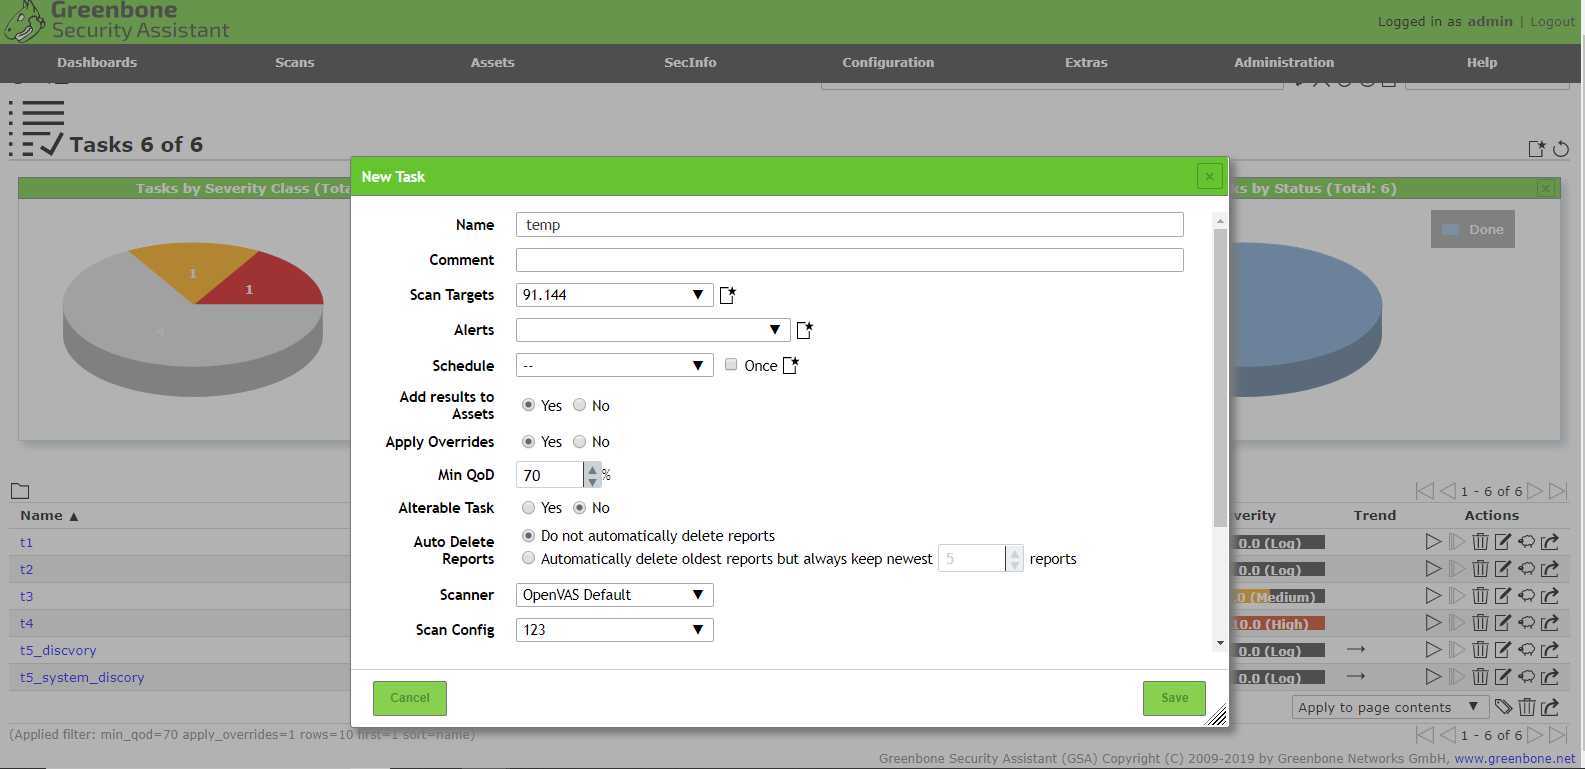1585x769 pixels.
Task: Open the Scans menu
Action: [x=295, y=62]
